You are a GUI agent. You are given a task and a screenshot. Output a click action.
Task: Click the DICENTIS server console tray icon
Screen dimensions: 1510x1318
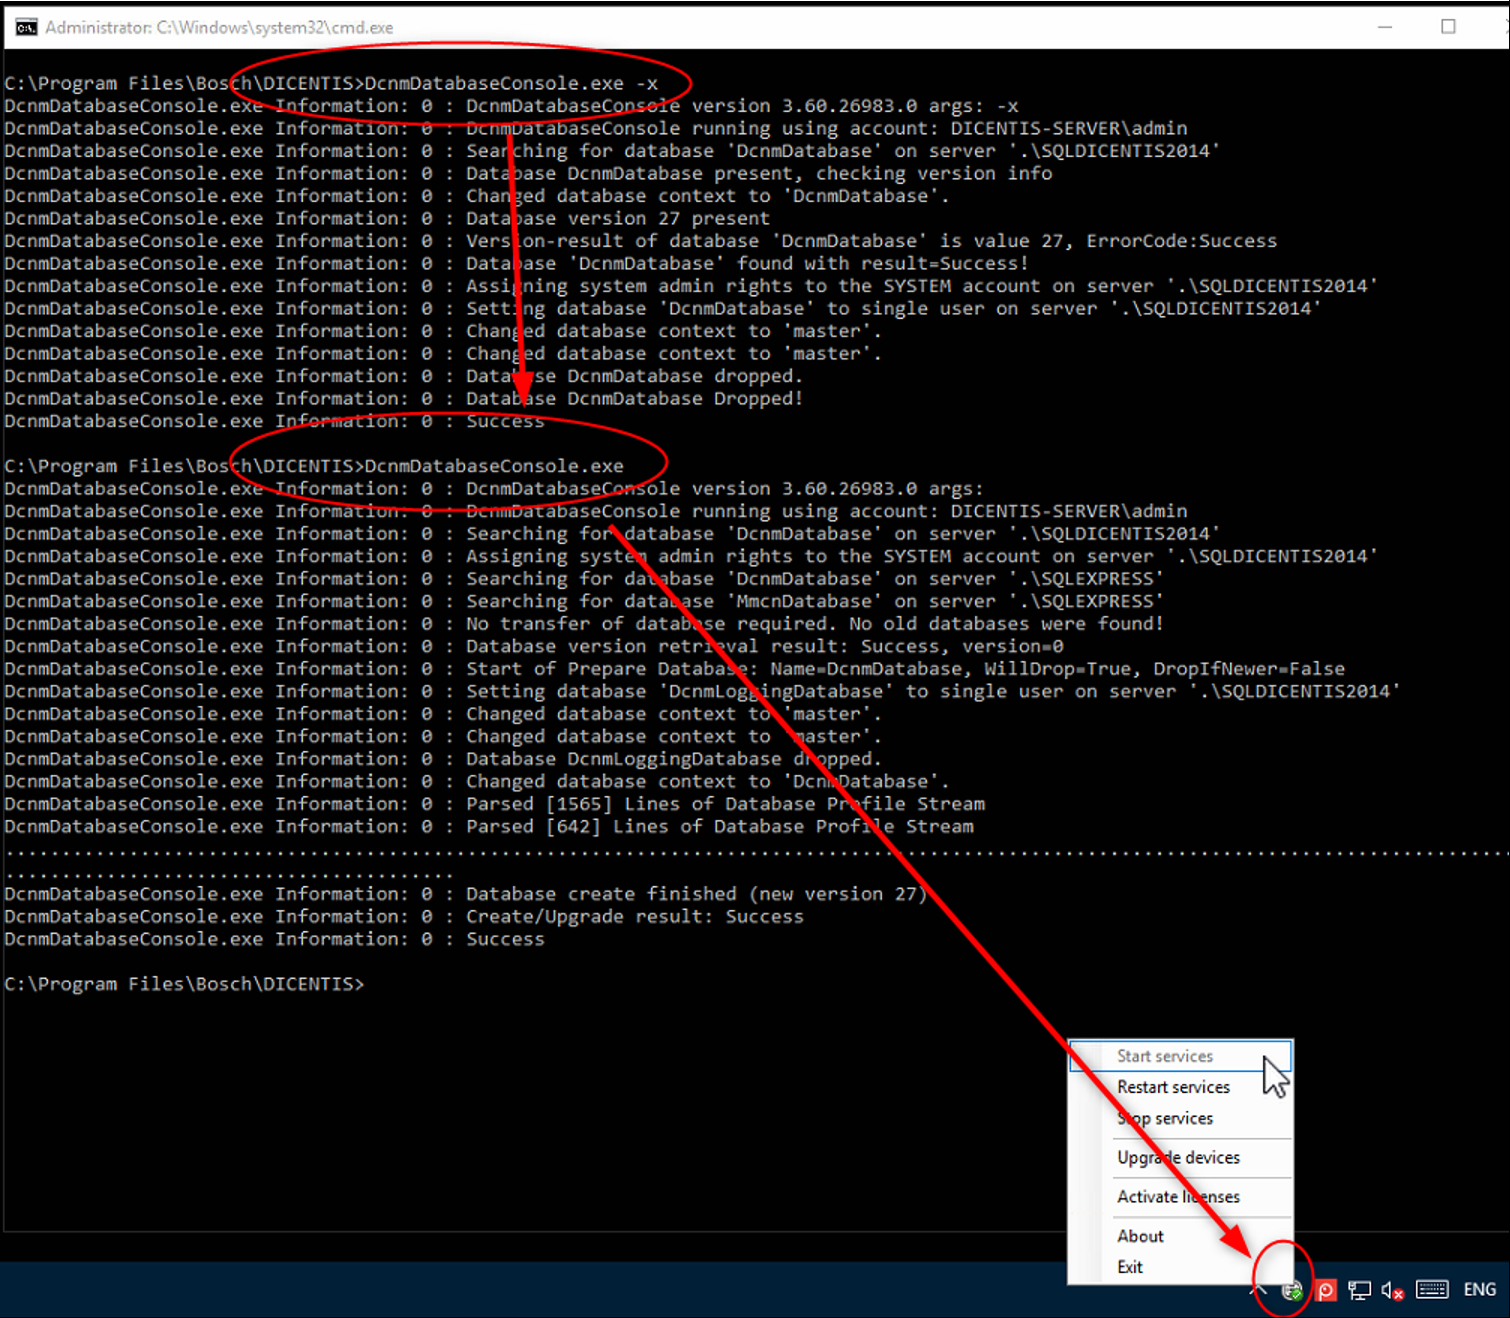[1292, 1290]
